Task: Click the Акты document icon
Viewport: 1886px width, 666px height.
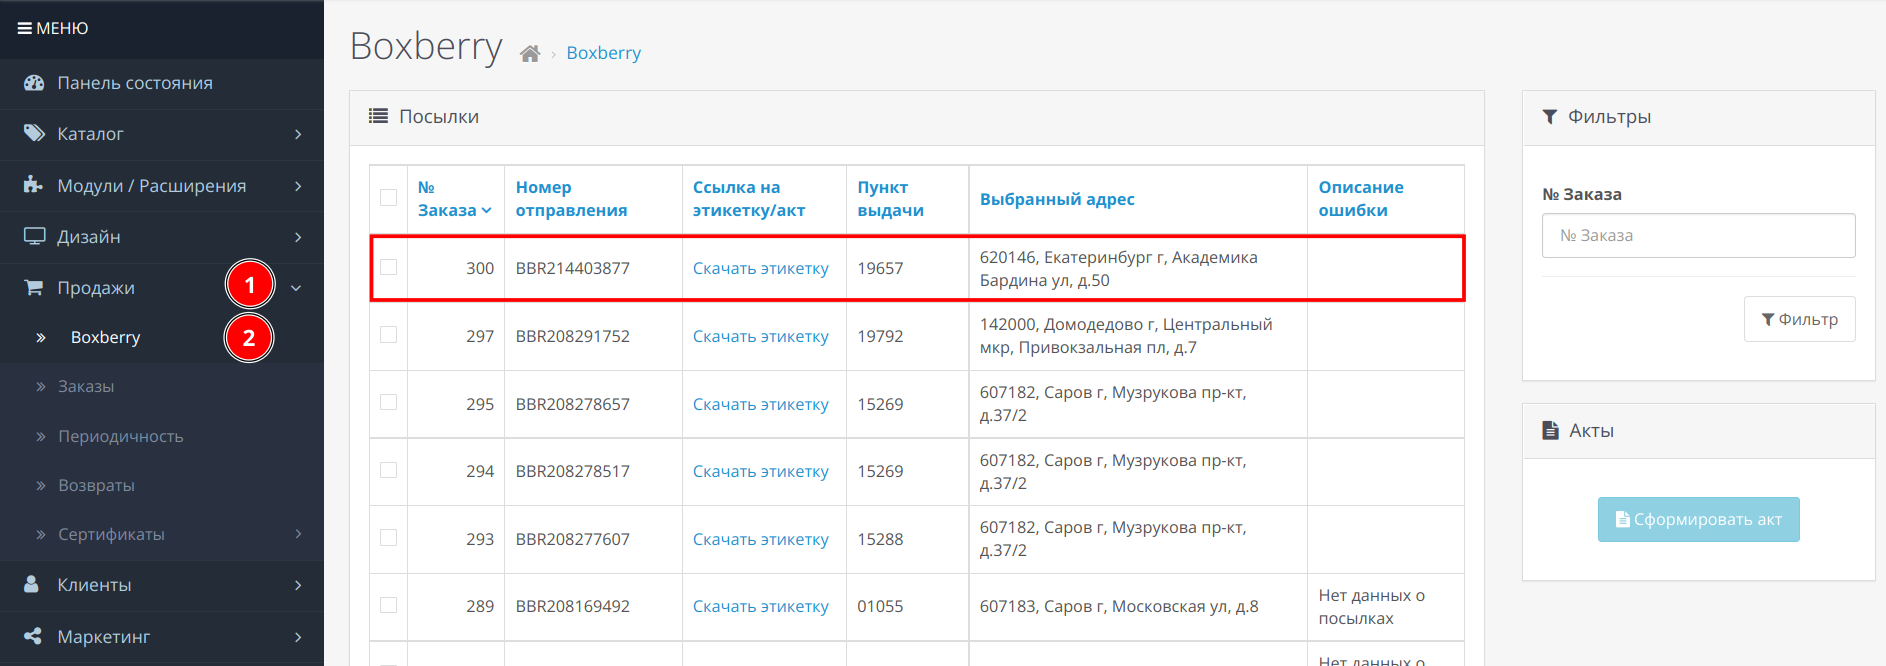Action: pos(1551,430)
